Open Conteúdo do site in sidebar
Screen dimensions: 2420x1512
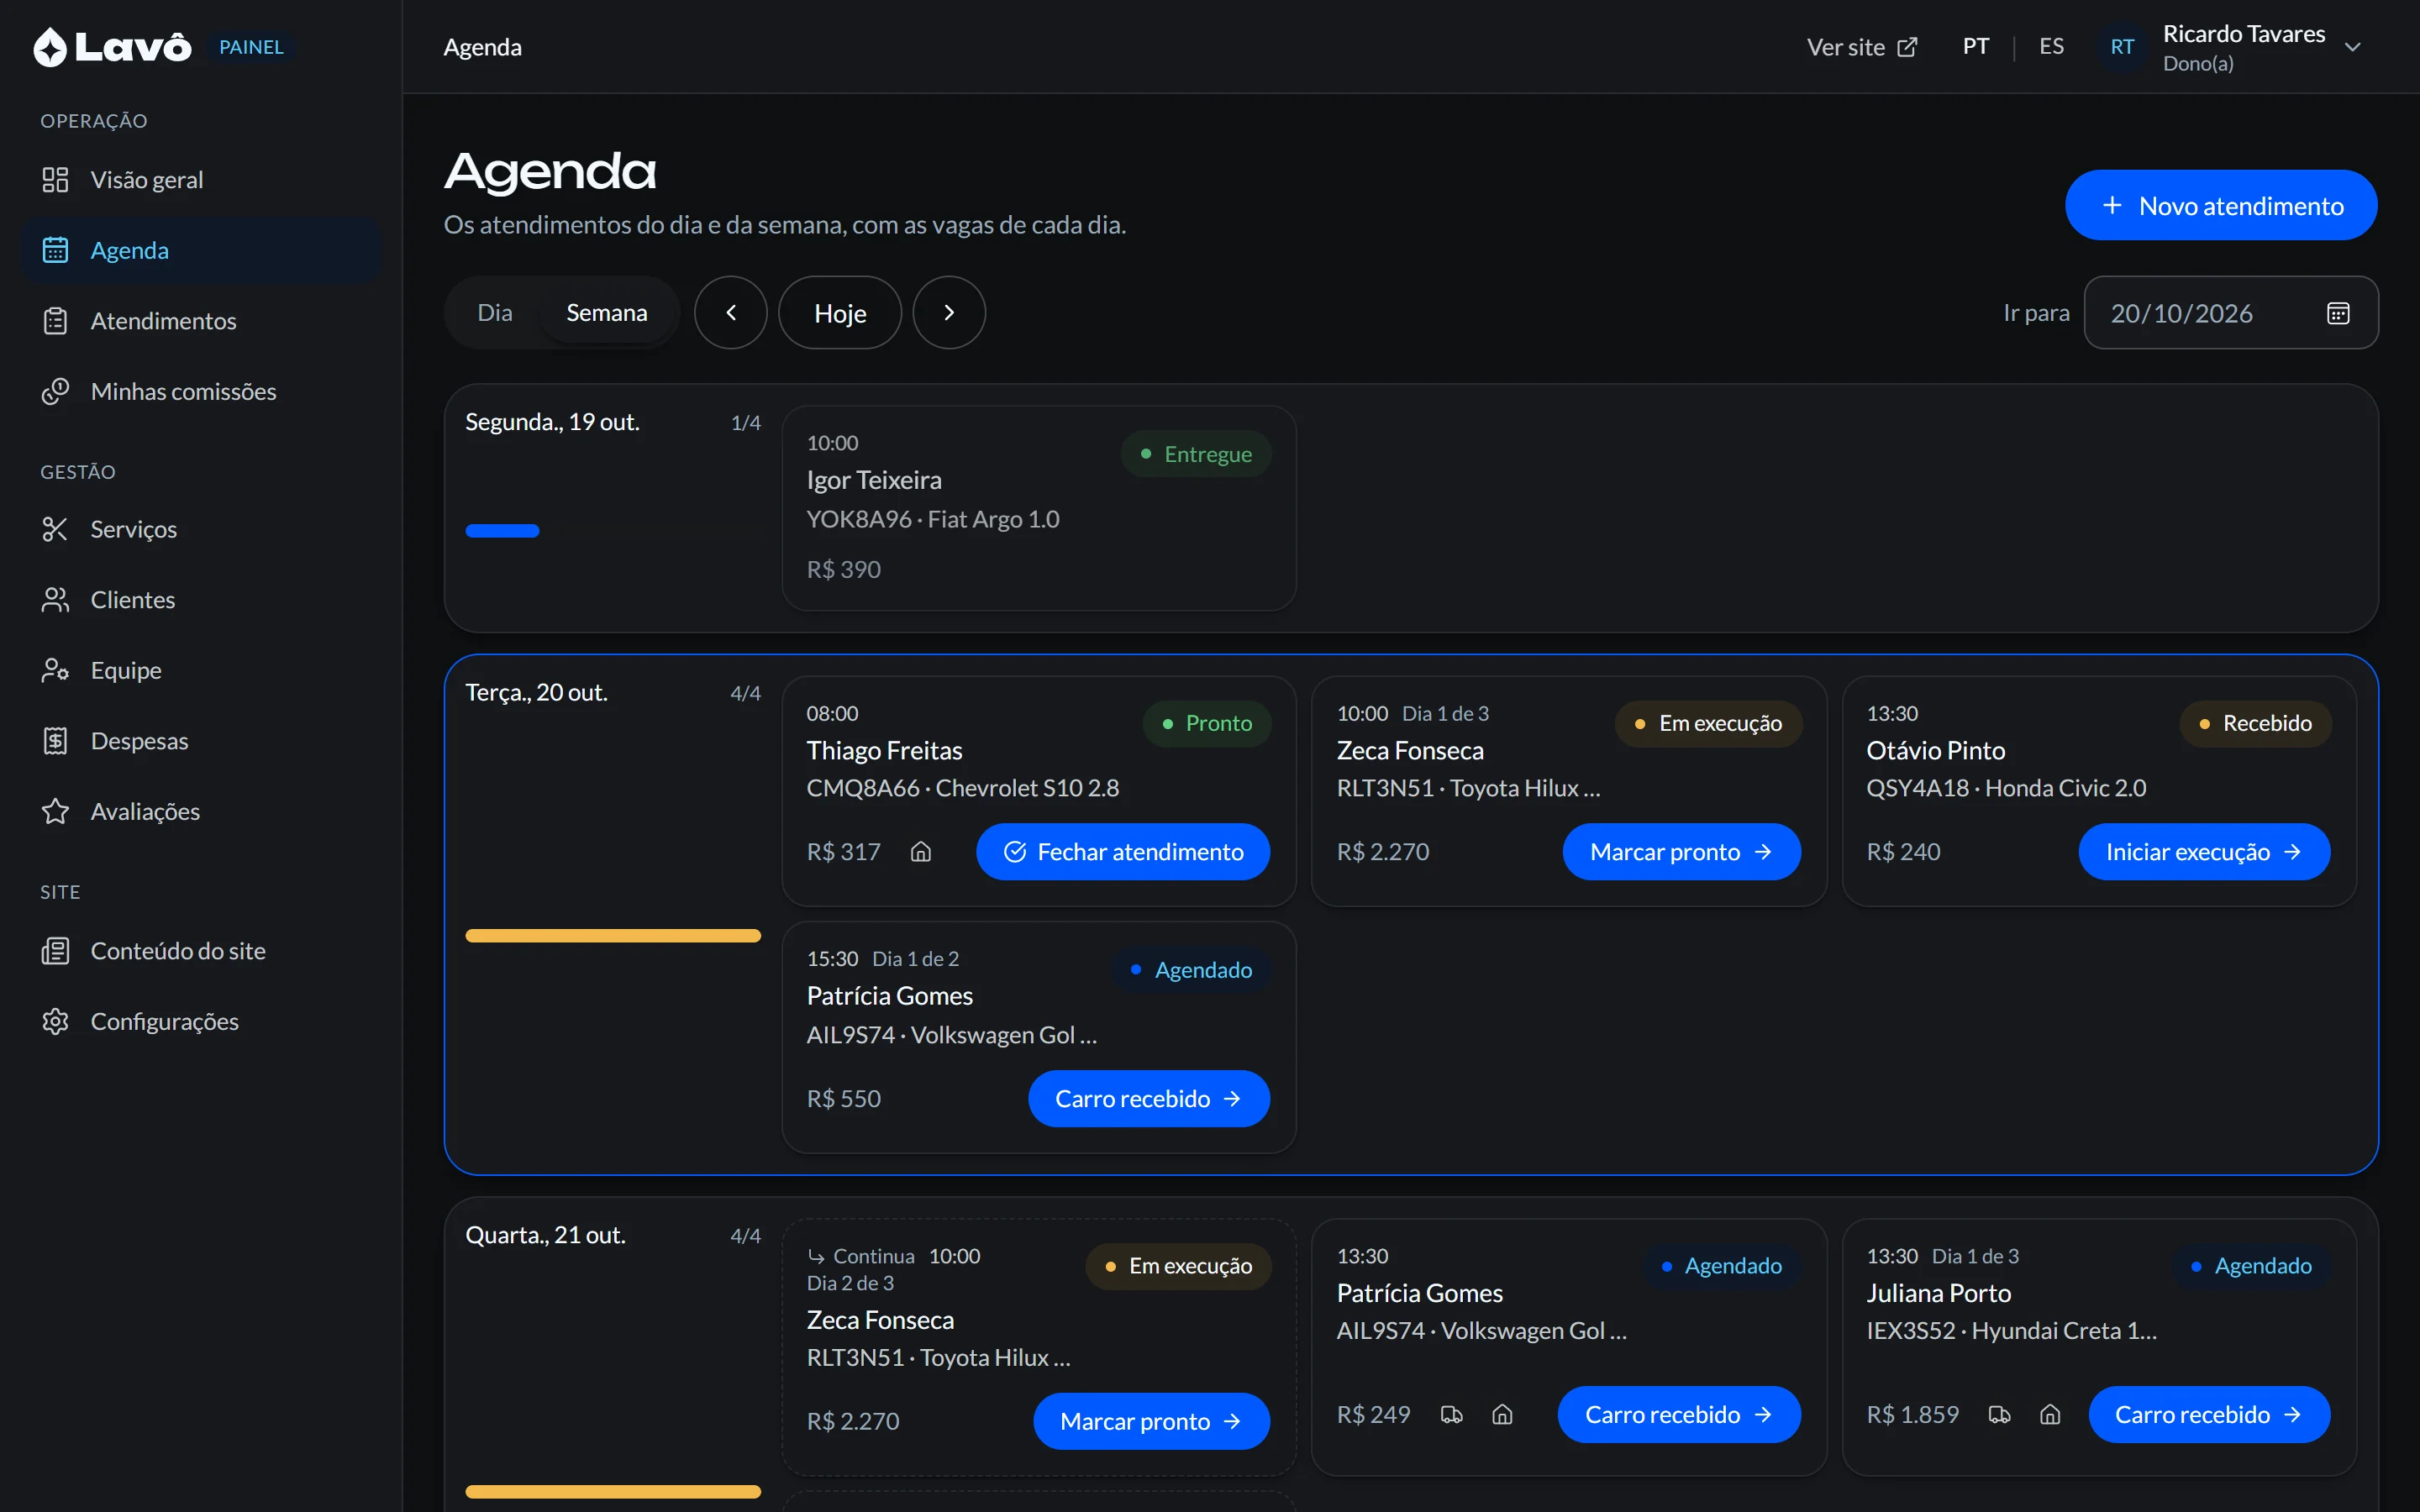coord(201,951)
